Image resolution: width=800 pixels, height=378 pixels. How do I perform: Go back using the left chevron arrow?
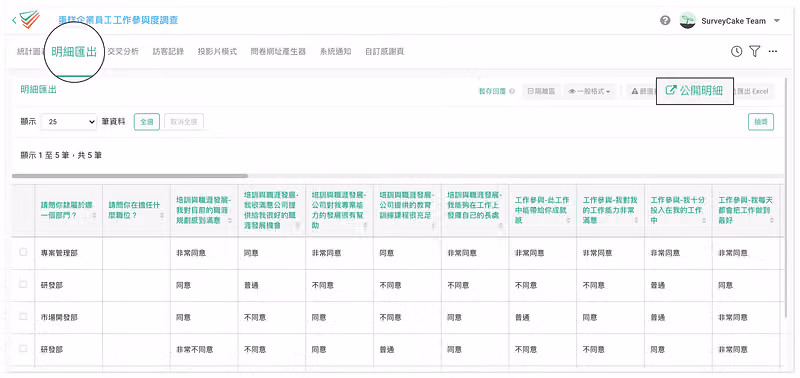point(14,20)
